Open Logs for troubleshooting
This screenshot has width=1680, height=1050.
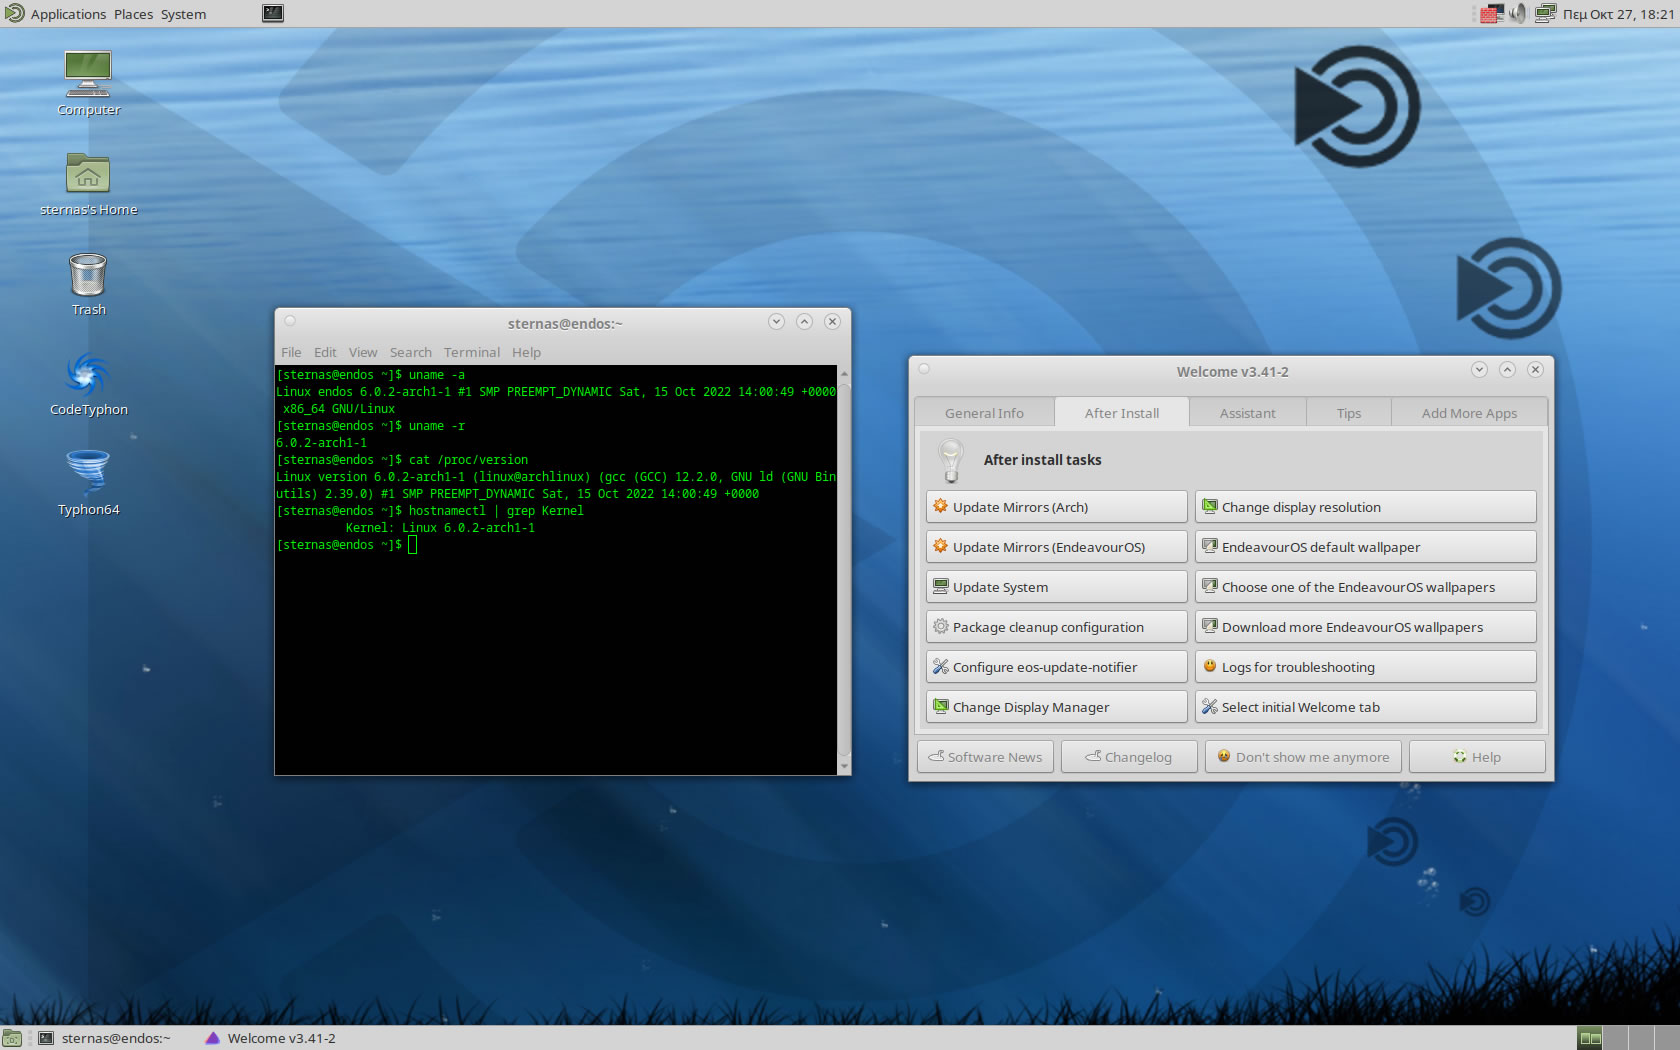click(1366, 667)
